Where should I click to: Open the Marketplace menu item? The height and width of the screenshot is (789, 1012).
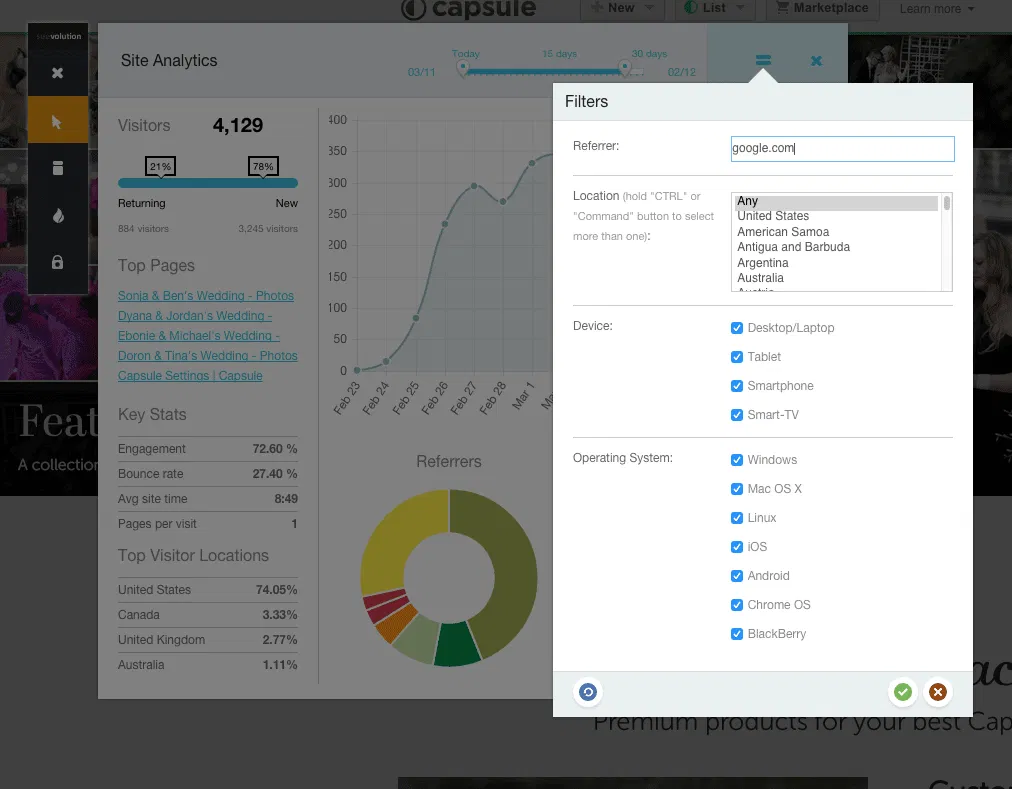(822, 8)
